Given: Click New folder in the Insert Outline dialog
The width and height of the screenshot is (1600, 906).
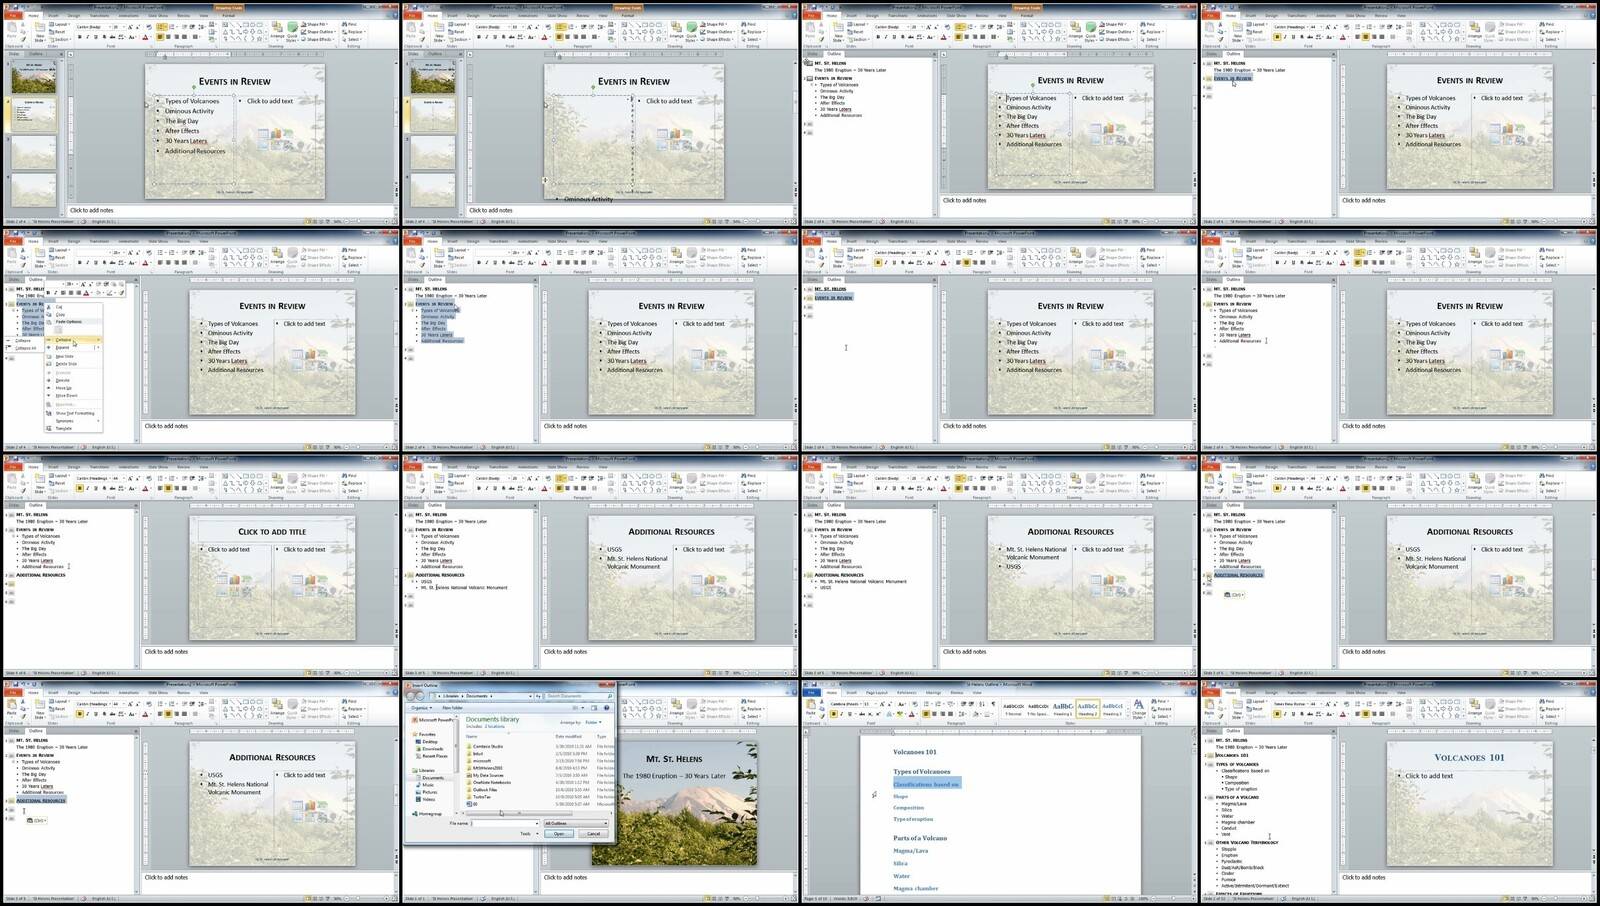Looking at the screenshot, I should point(452,708).
